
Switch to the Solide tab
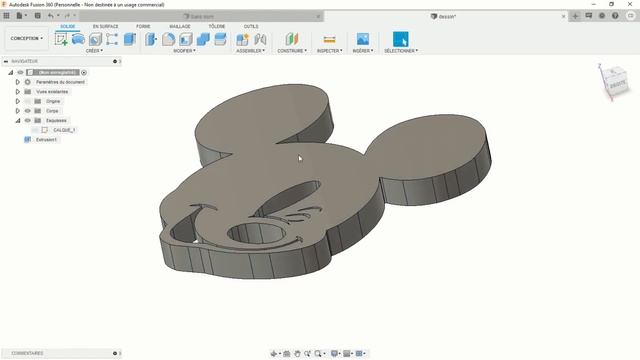tap(68, 26)
